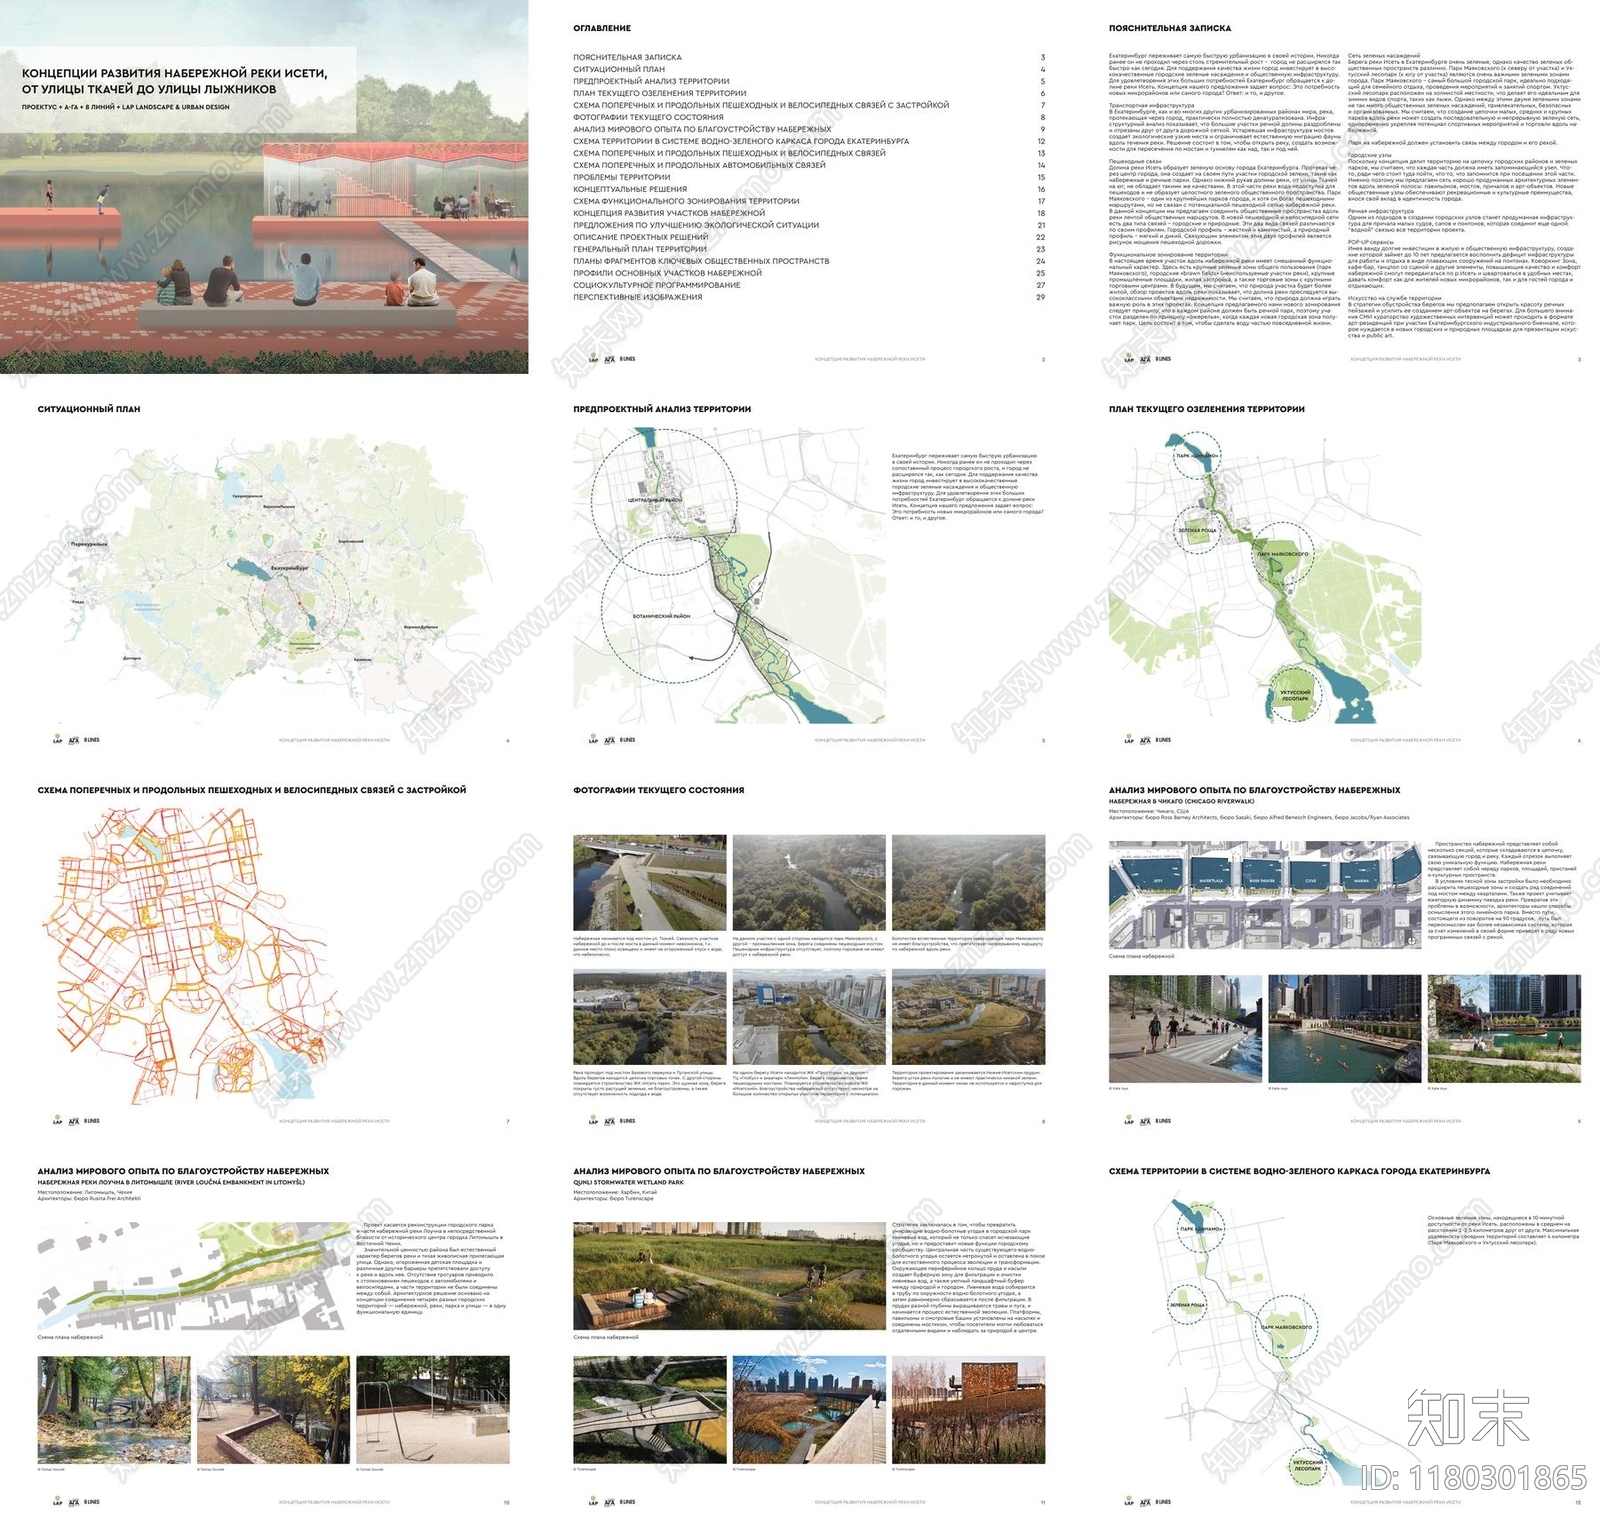Click contents row 'АНАЛИЗ МИРОВОГО ОПЫТА ПО БЛАГОУСТРОЙСТВУ НАБЕРЕЖНЫХ'
This screenshot has width=1600, height=1517.
pyautogui.click(x=809, y=129)
